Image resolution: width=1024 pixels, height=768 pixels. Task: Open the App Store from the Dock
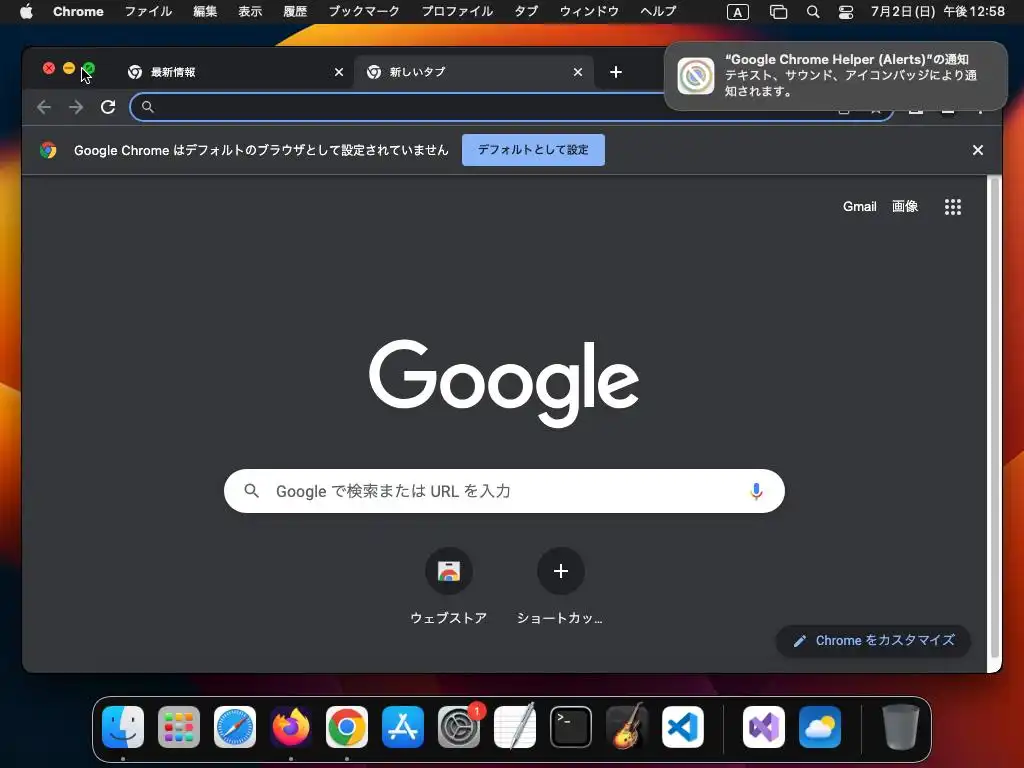[403, 727]
